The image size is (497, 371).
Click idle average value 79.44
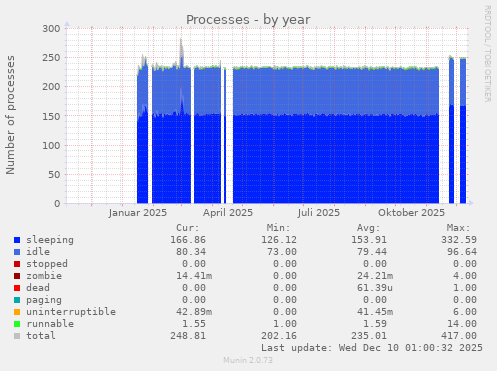372,252
